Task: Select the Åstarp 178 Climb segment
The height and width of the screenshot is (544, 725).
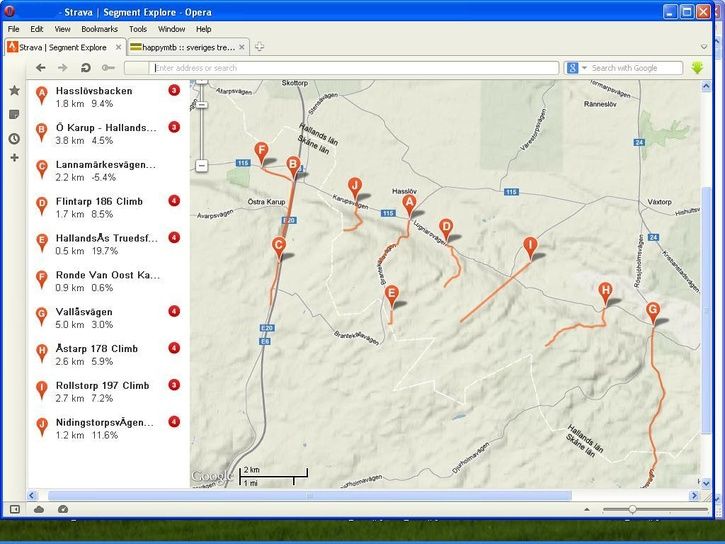Action: (x=108, y=355)
